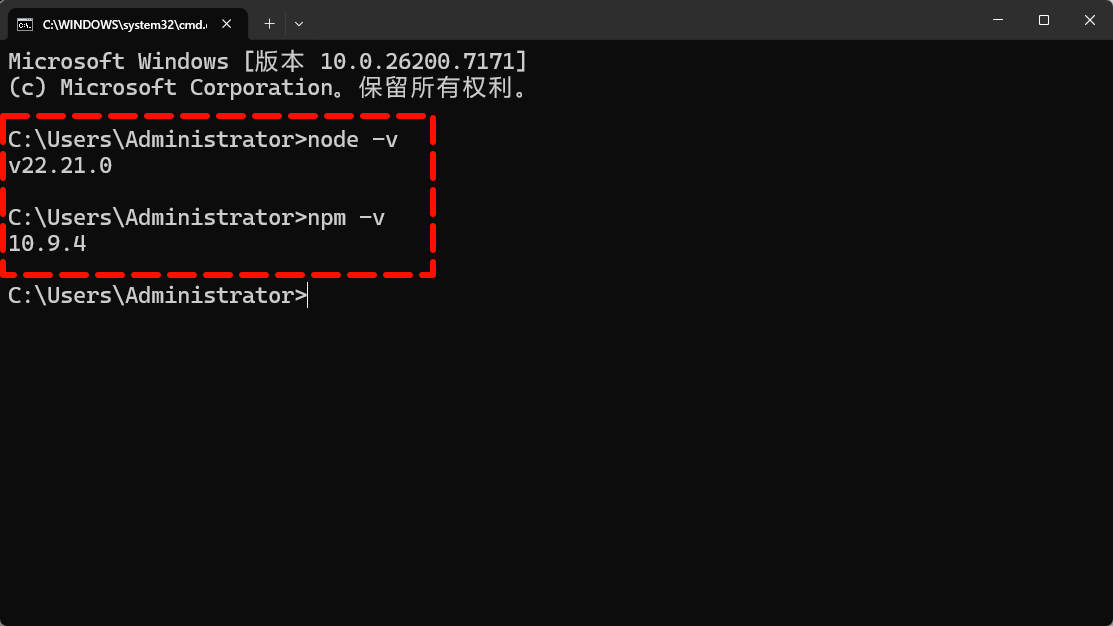Click the v22.21.0 version output
This screenshot has height=626, width=1113.
(60, 166)
